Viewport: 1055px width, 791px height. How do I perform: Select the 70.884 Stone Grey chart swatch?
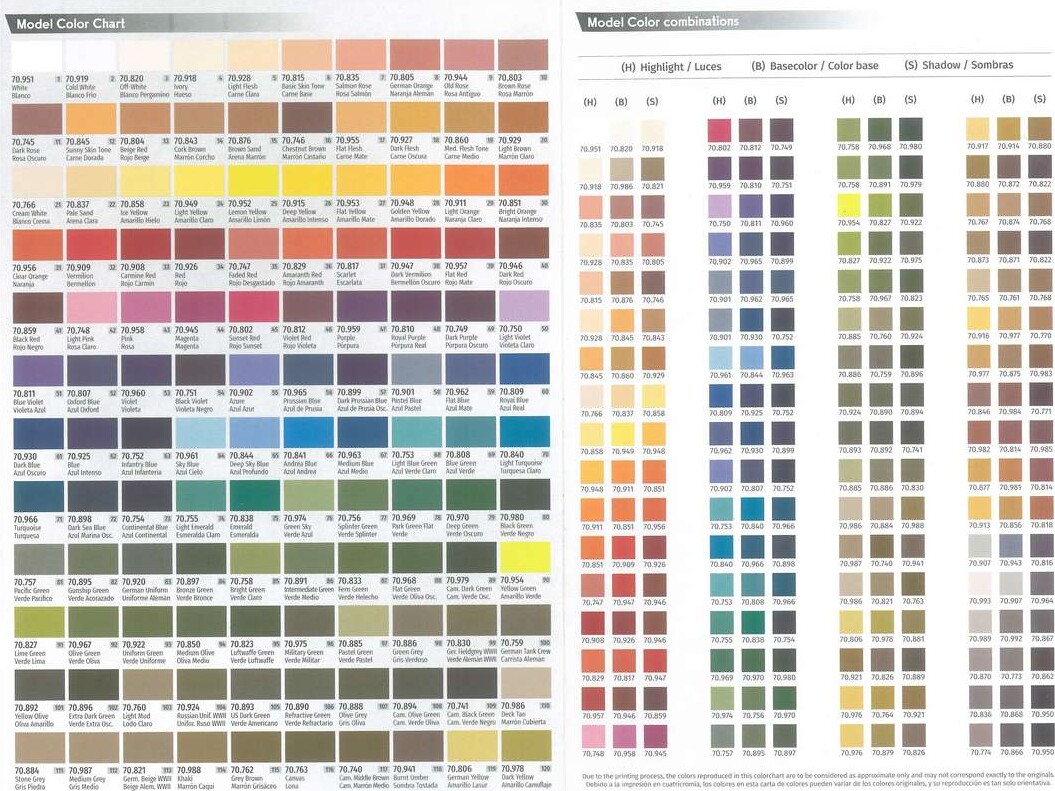[x=40, y=747]
